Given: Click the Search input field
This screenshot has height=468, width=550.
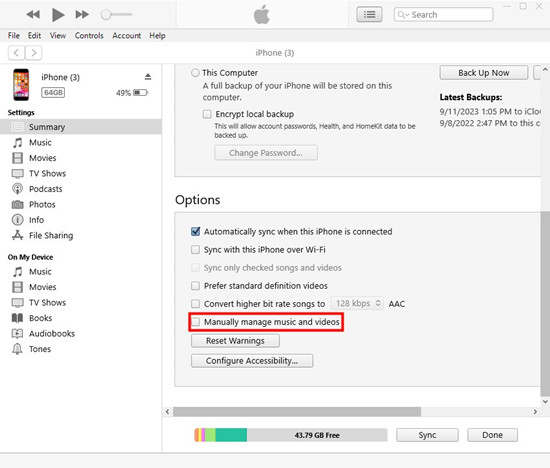Looking at the screenshot, I should (x=443, y=14).
